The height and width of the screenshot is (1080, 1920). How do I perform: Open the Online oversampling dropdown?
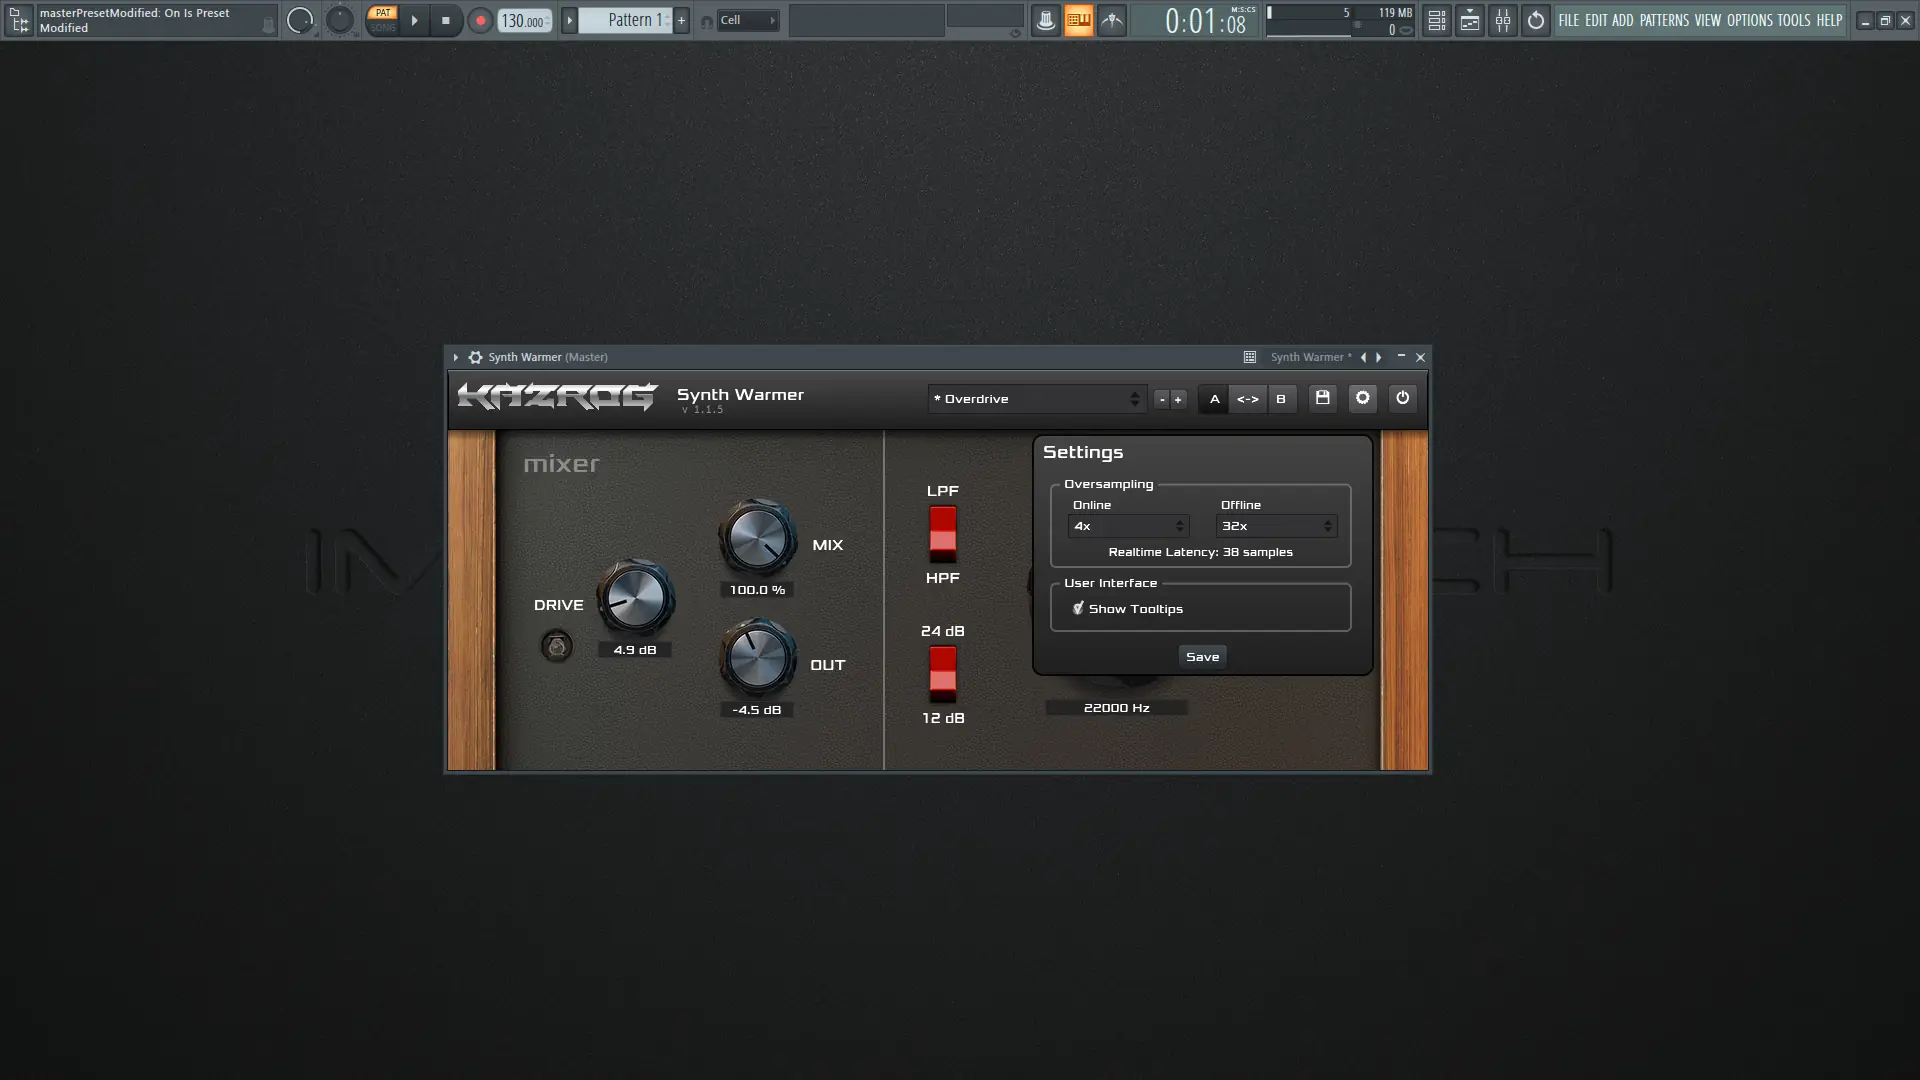(x=1127, y=526)
